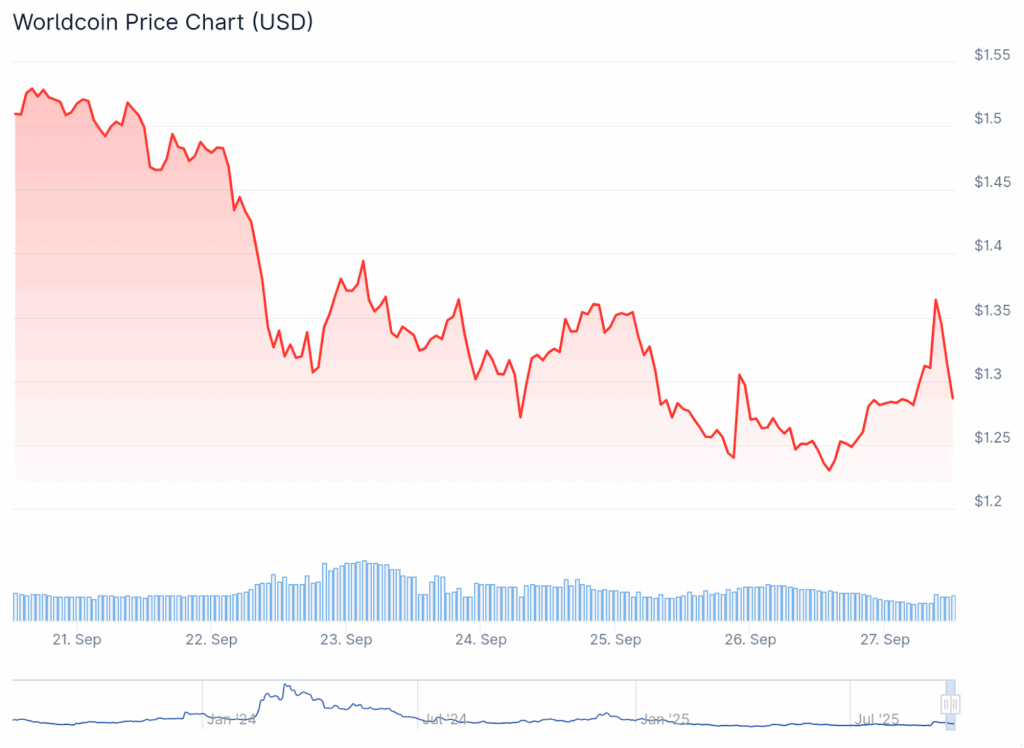Select the 23 Sep x-axis label

[346, 640]
